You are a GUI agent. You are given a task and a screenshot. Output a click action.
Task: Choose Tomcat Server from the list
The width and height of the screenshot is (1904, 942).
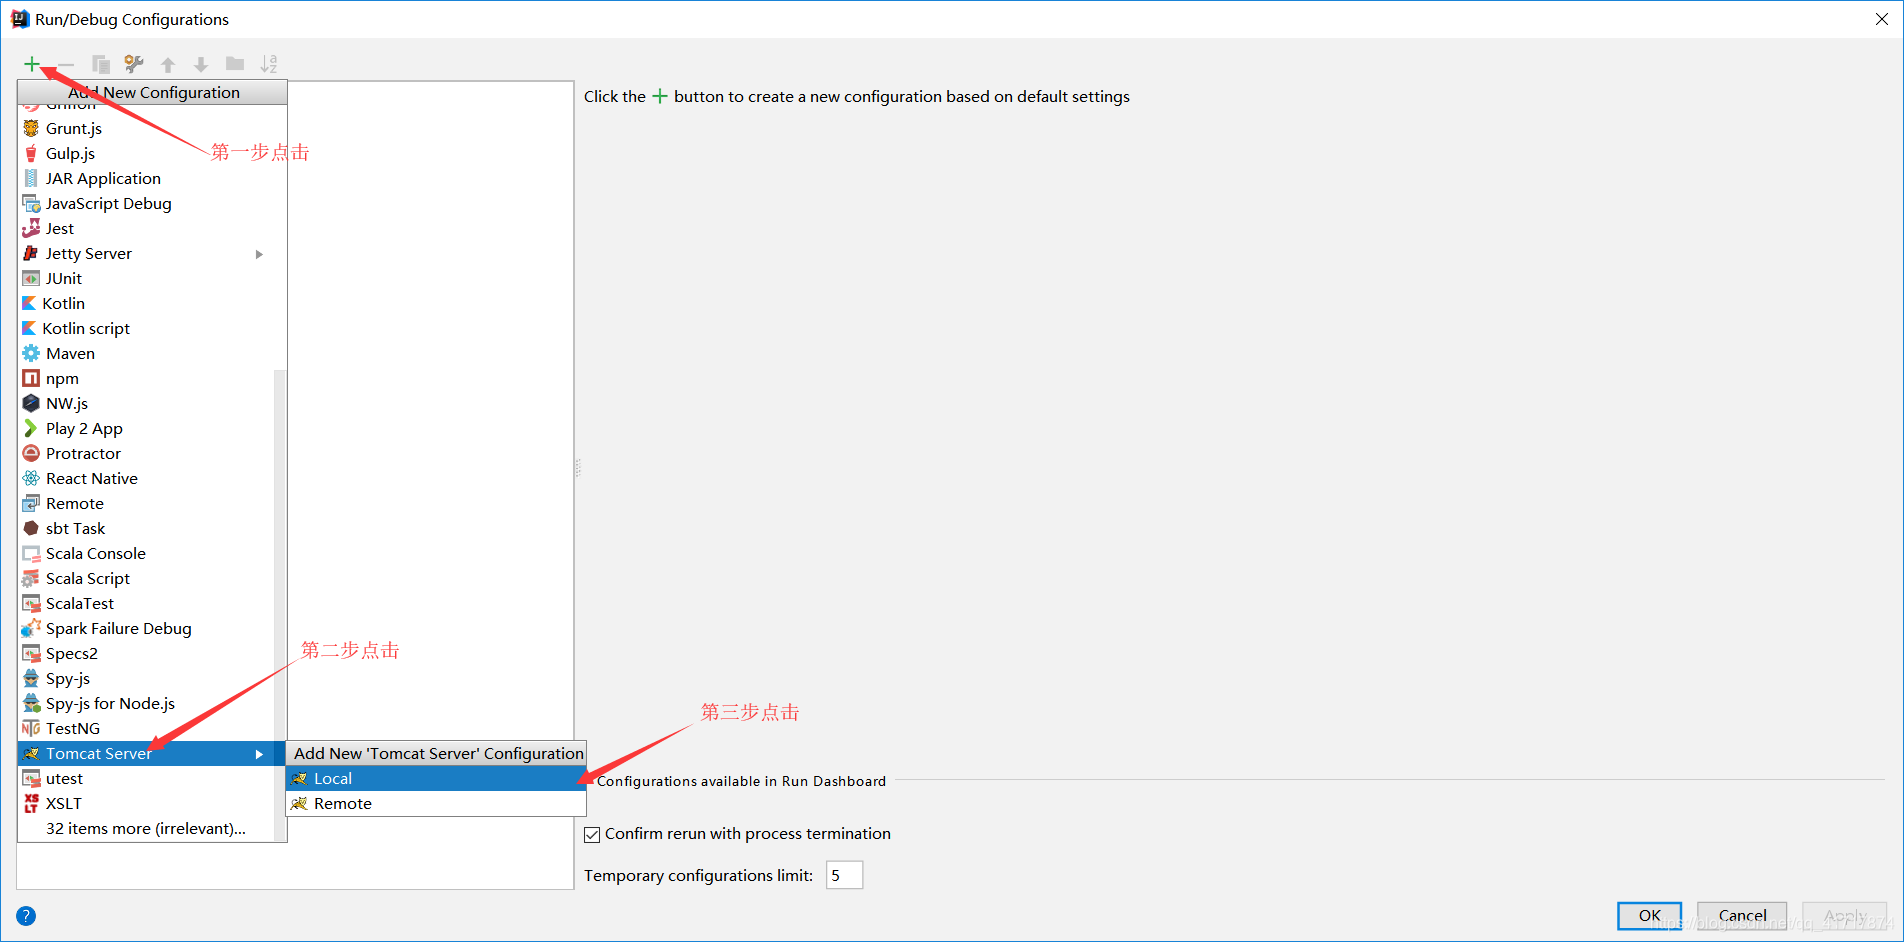click(145, 754)
